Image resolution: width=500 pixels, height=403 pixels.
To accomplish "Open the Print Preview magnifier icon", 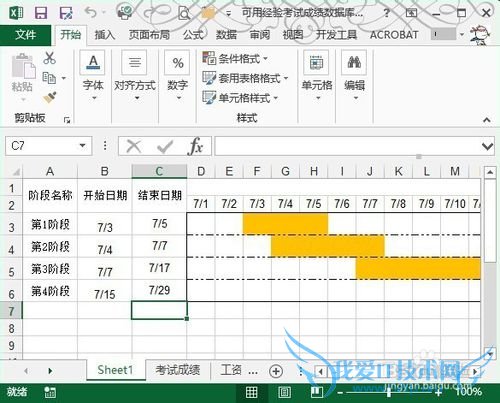I will point(184,13).
